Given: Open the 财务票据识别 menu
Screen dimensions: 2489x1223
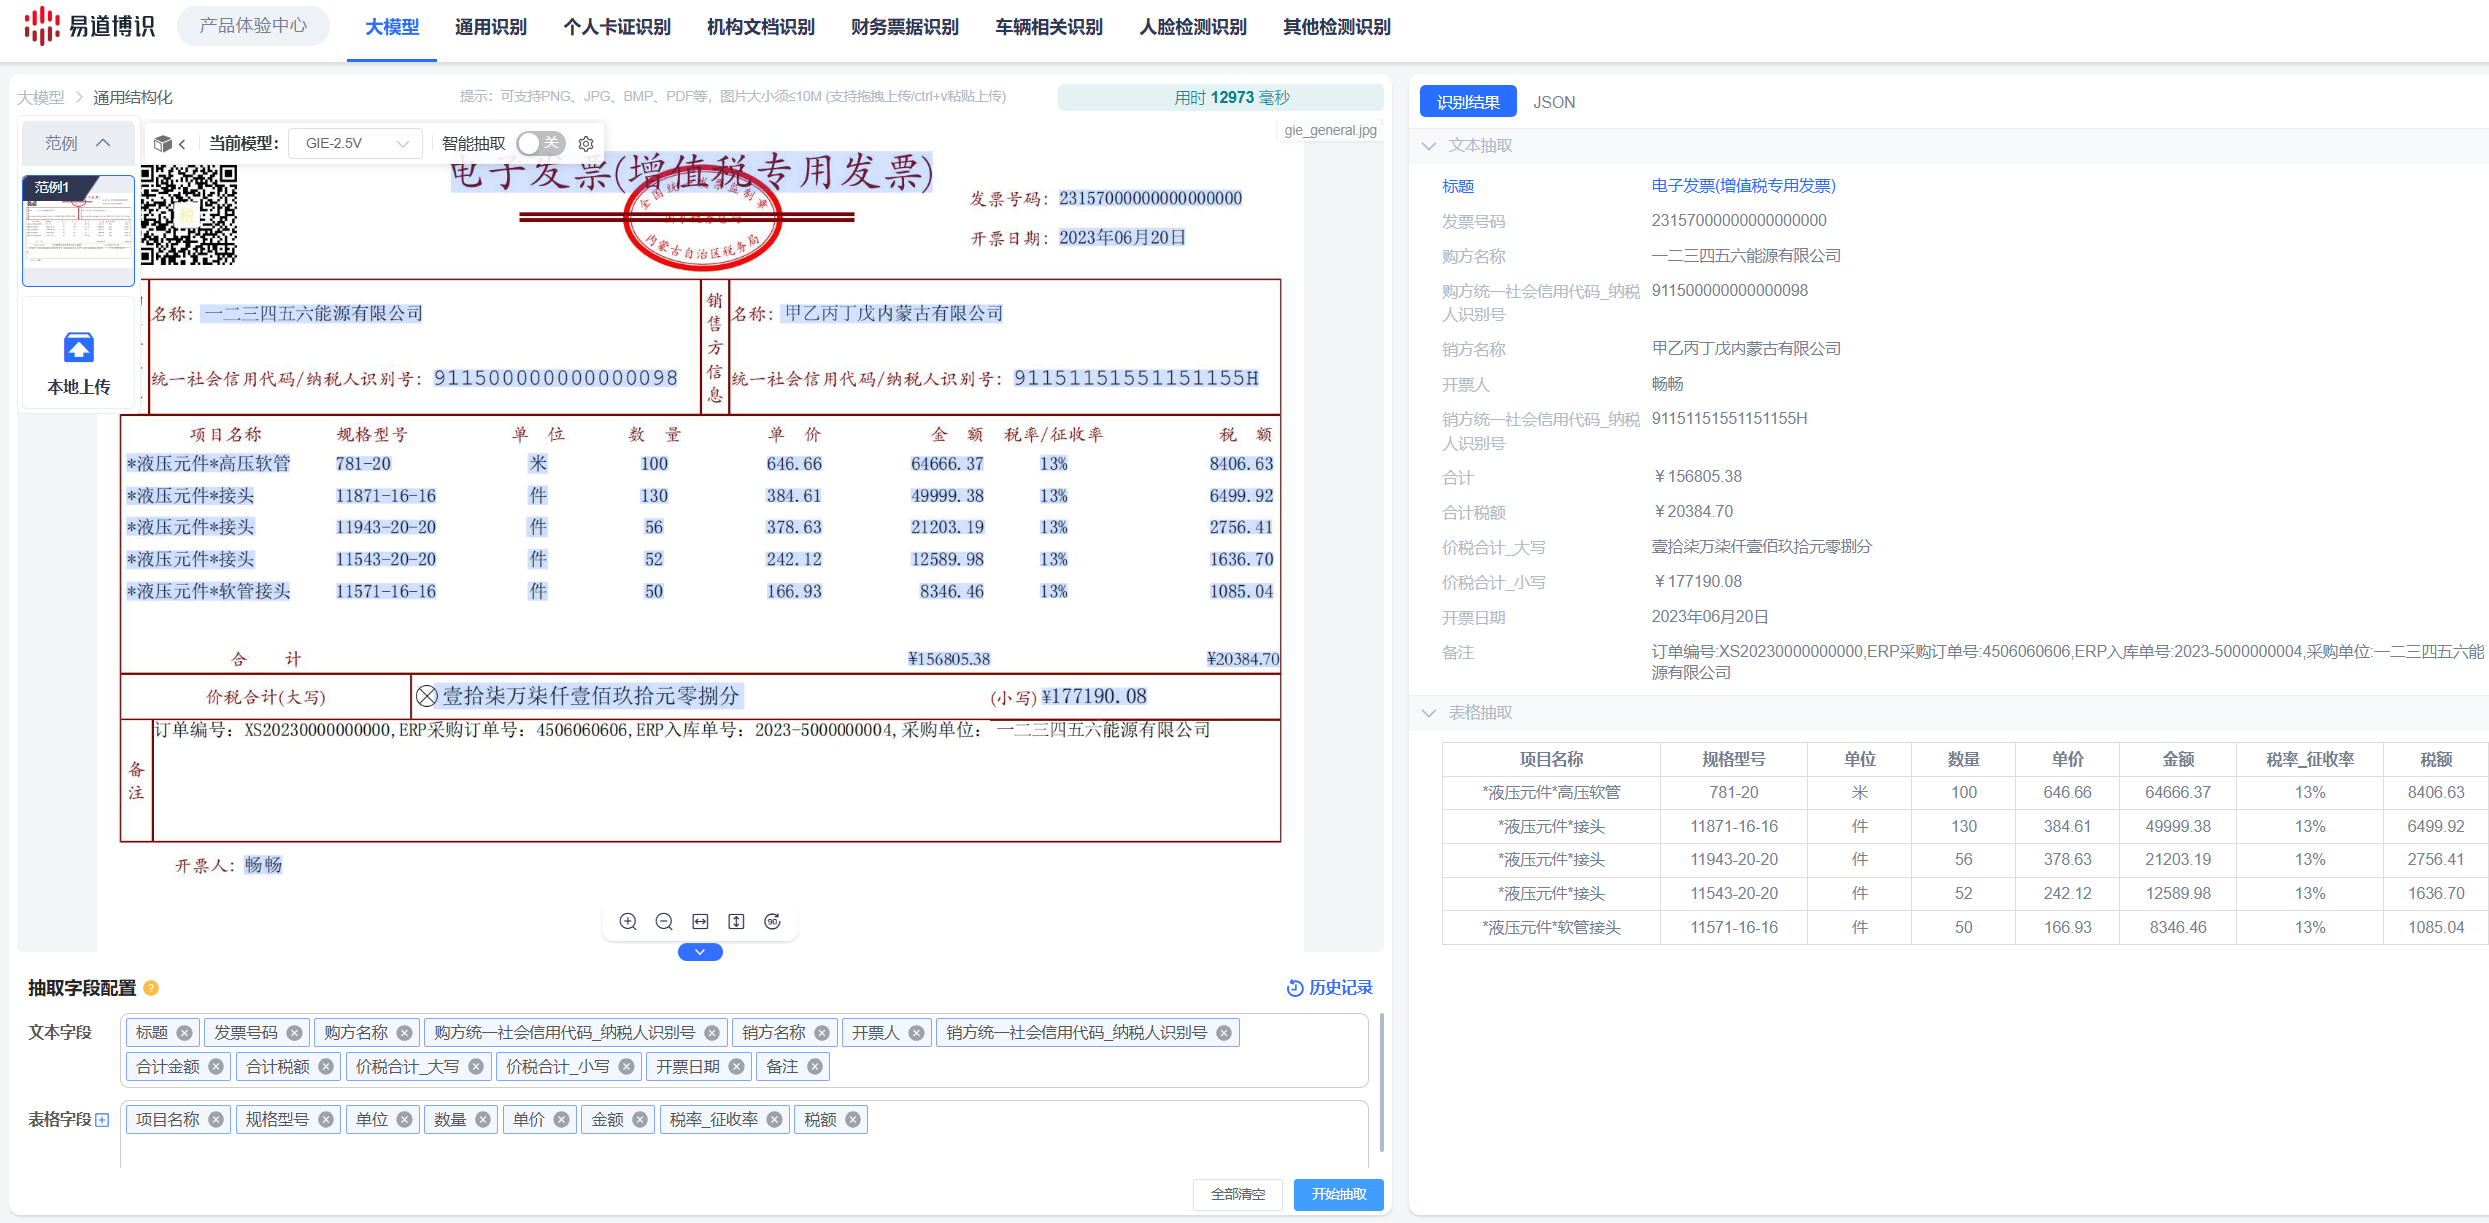Looking at the screenshot, I should click(904, 27).
